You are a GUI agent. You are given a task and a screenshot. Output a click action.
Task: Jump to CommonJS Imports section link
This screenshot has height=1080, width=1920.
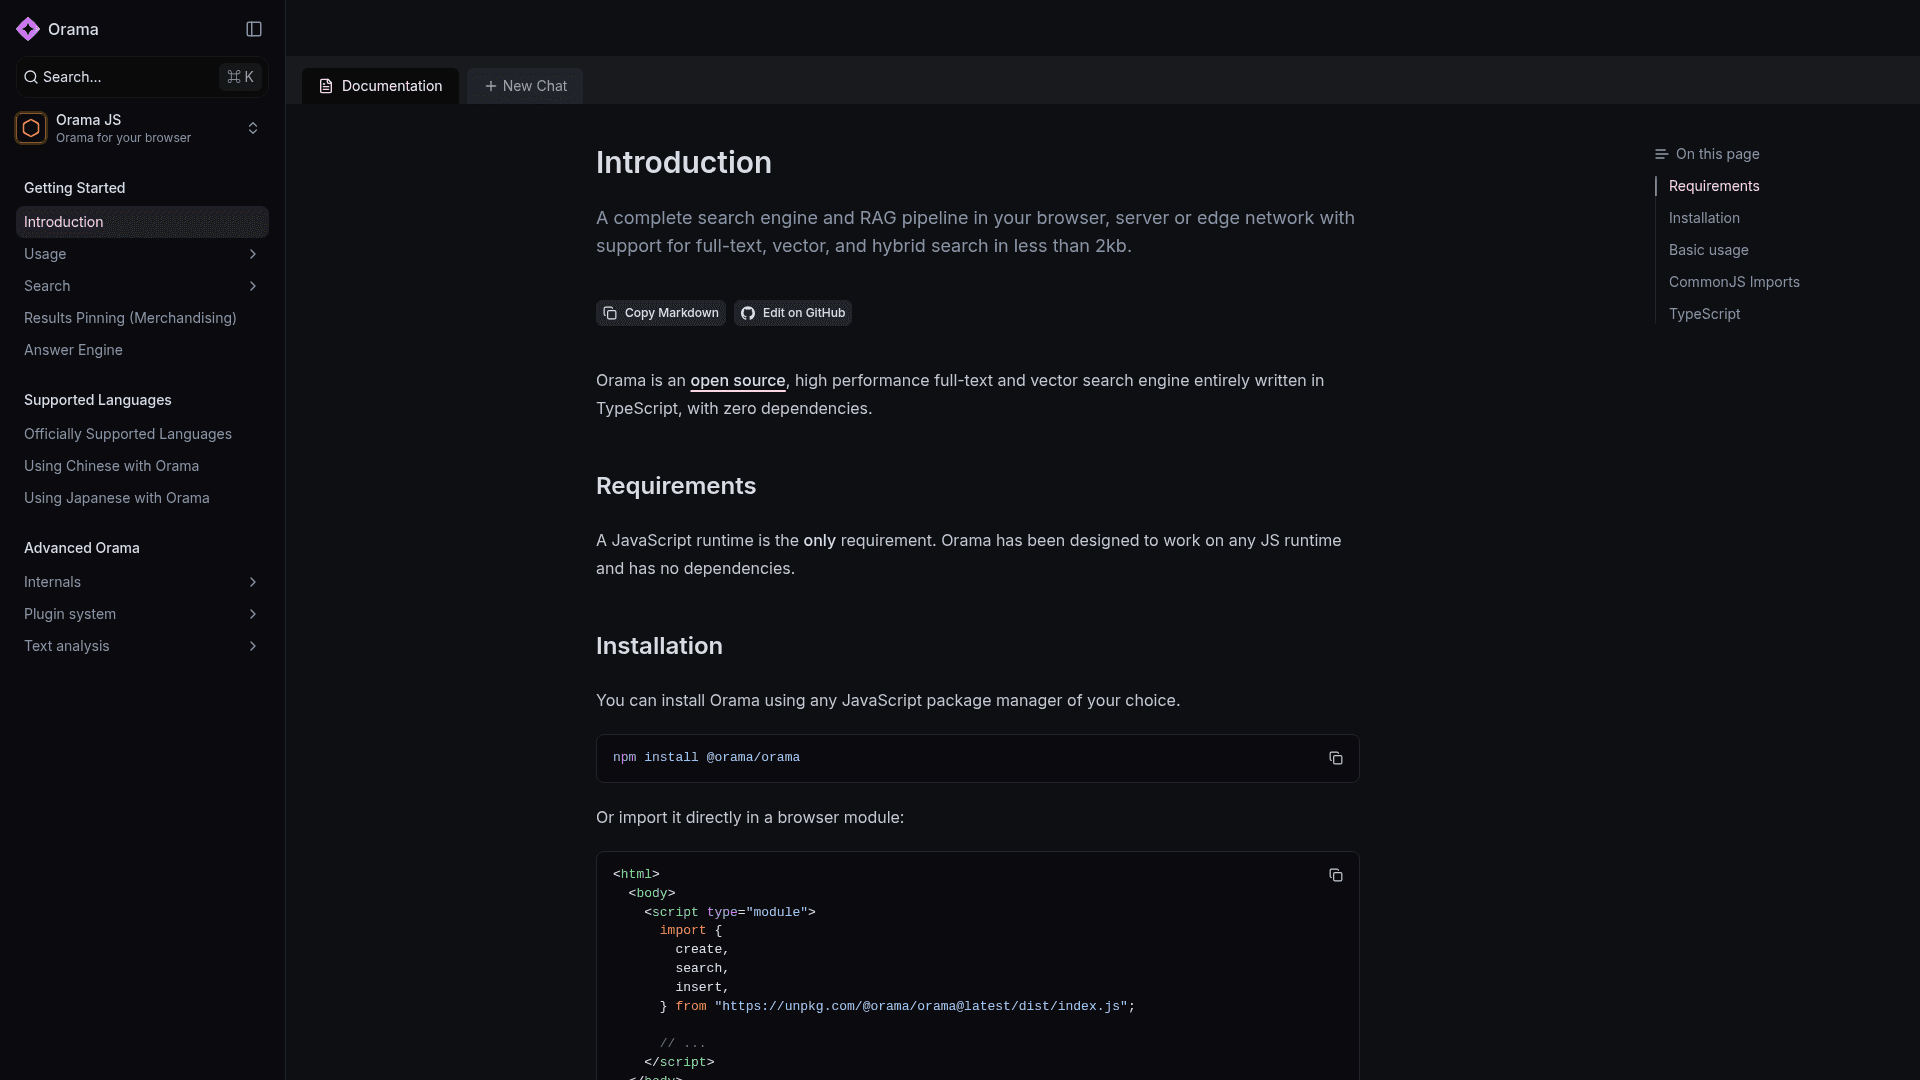click(1734, 282)
